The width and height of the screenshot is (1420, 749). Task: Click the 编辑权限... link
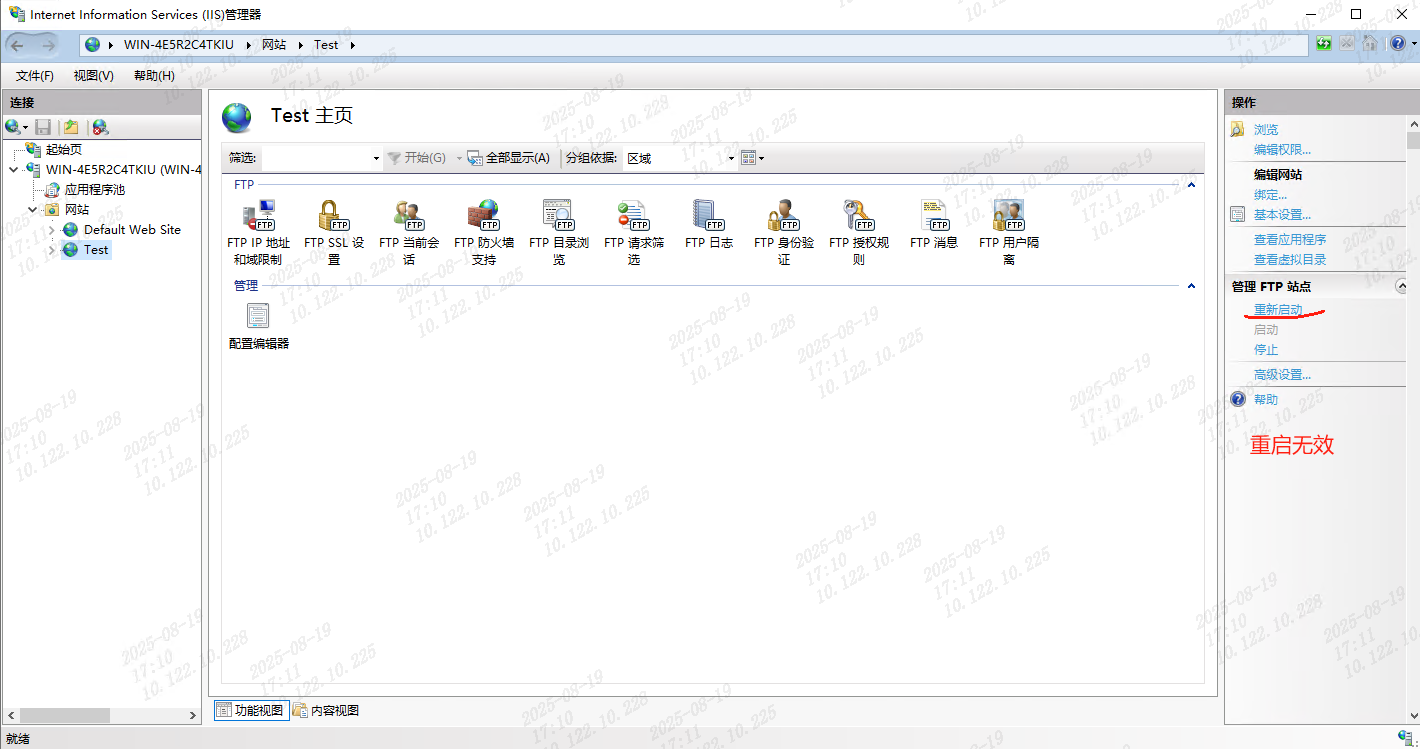1282,150
